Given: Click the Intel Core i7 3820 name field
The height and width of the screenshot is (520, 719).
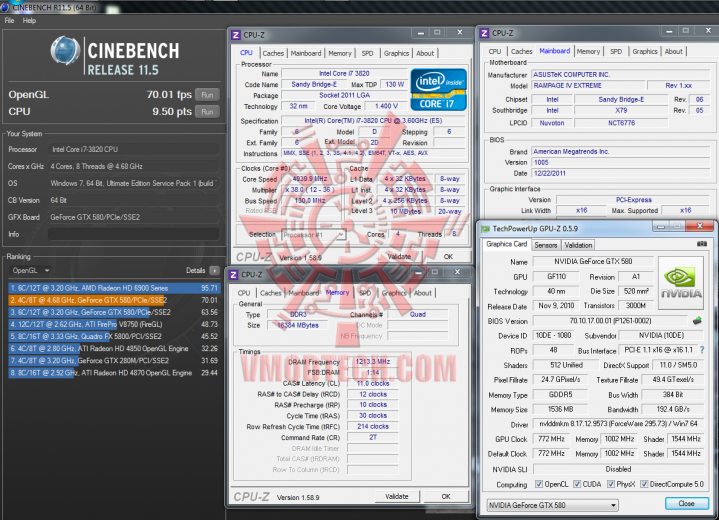Looking at the screenshot, I should (x=344, y=73).
